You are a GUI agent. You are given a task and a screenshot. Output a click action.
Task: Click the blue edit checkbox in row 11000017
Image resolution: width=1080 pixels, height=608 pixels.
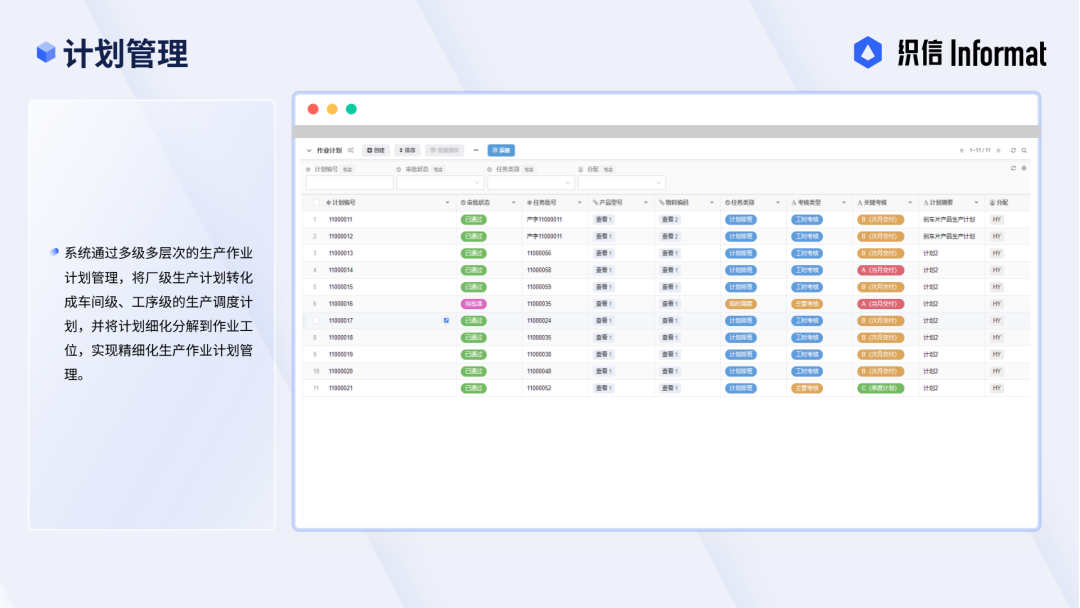(446, 321)
